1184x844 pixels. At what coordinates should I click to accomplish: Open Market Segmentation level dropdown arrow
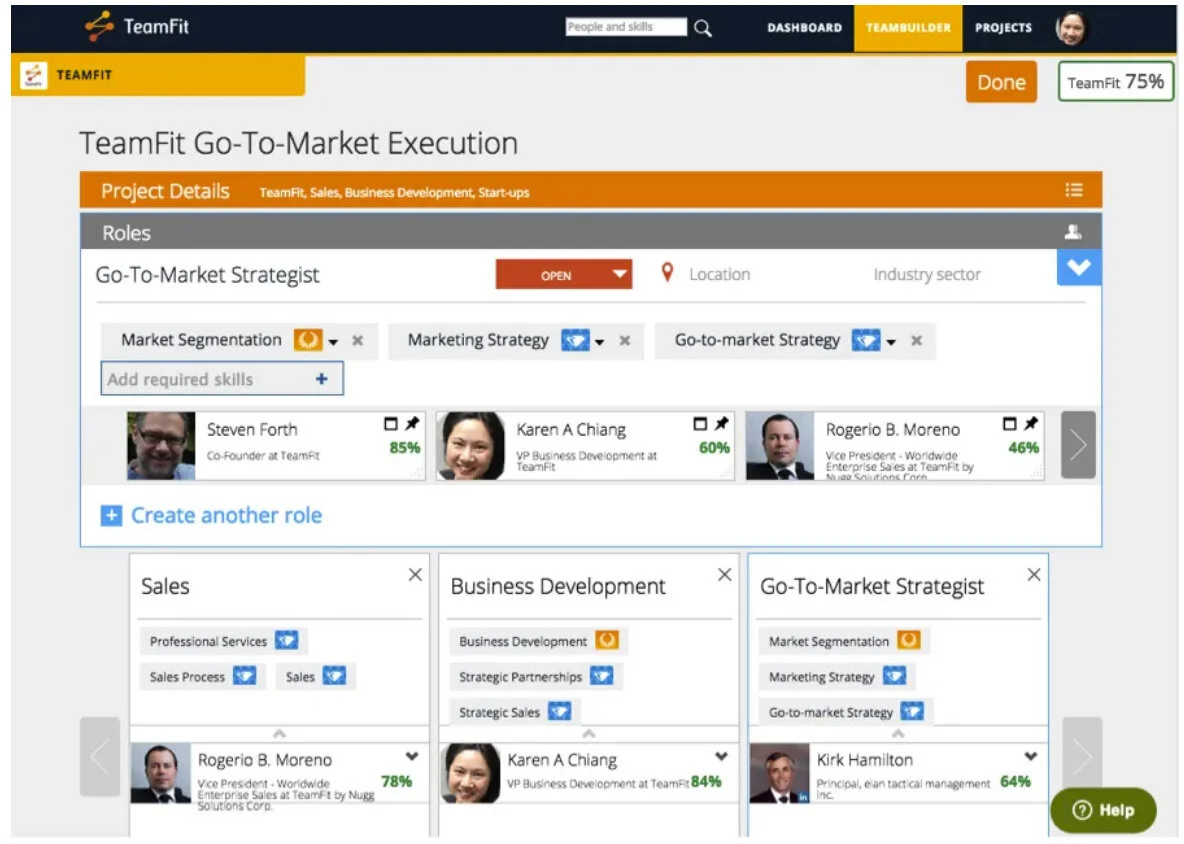pos(333,342)
